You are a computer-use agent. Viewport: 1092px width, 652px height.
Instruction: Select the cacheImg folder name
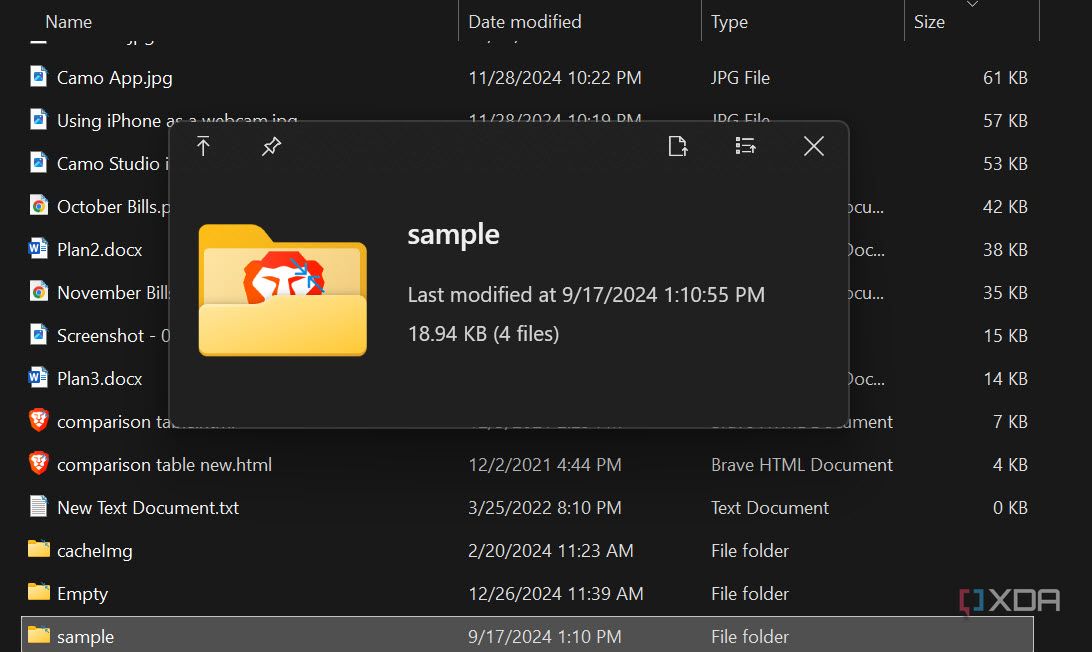click(95, 551)
